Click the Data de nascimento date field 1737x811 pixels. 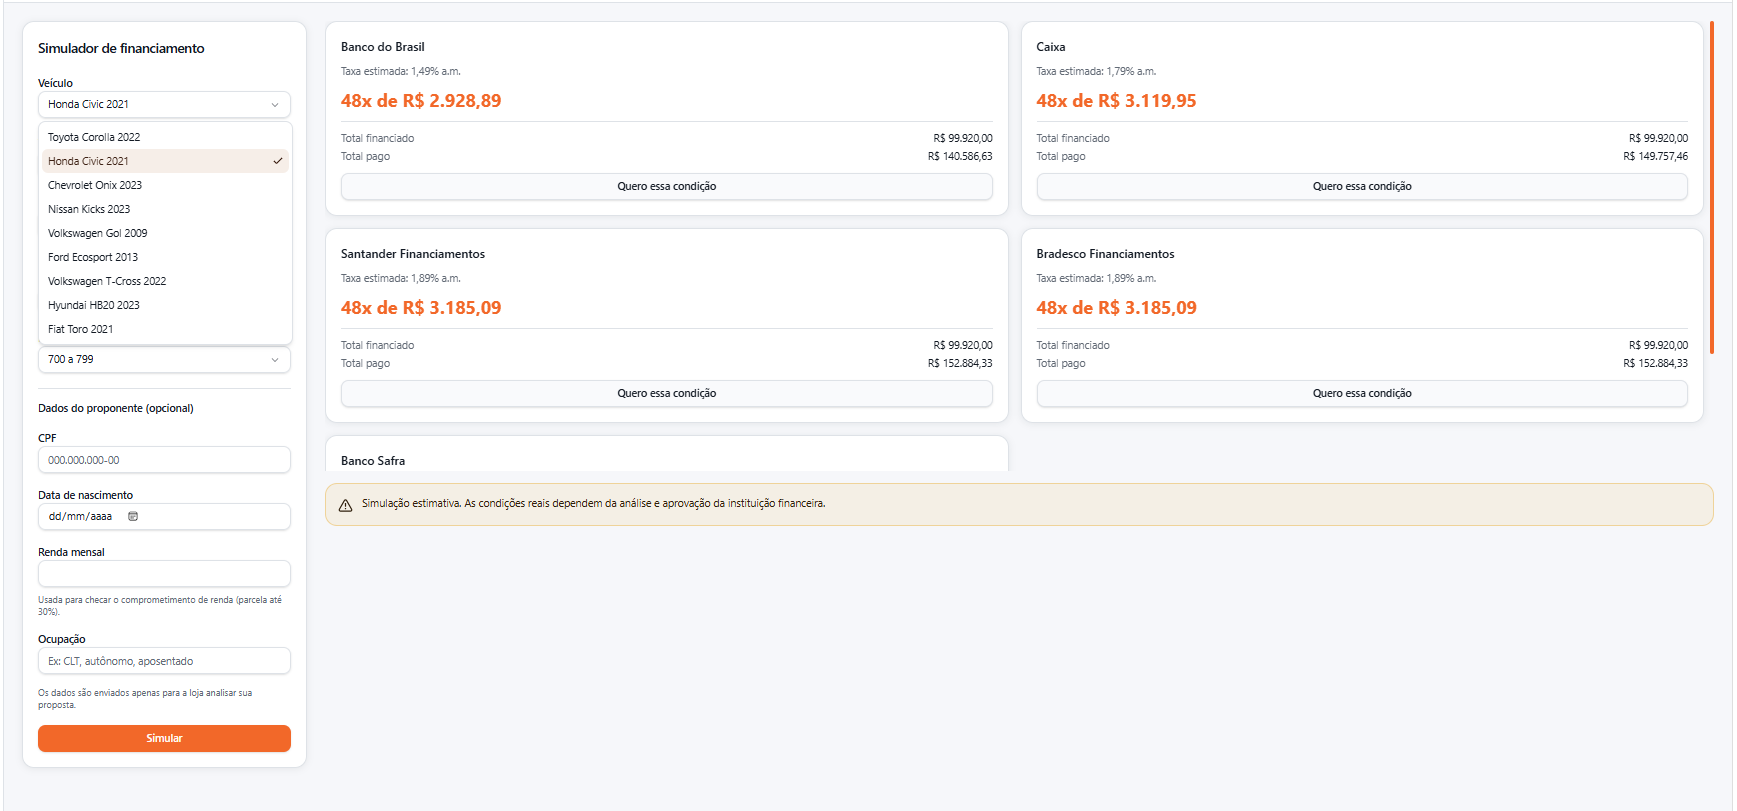click(x=164, y=516)
